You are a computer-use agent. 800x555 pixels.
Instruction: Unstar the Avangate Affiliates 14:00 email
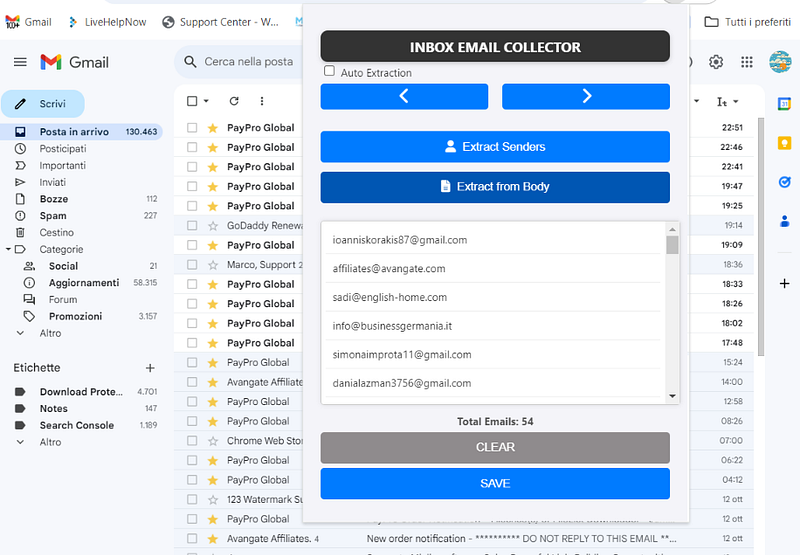(x=213, y=382)
